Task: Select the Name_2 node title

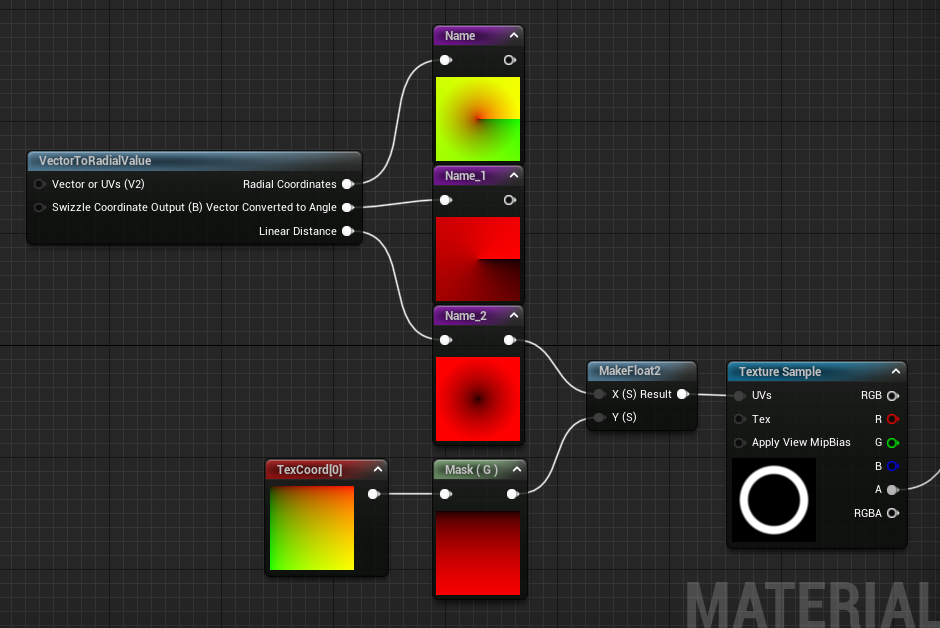Action: click(466, 316)
